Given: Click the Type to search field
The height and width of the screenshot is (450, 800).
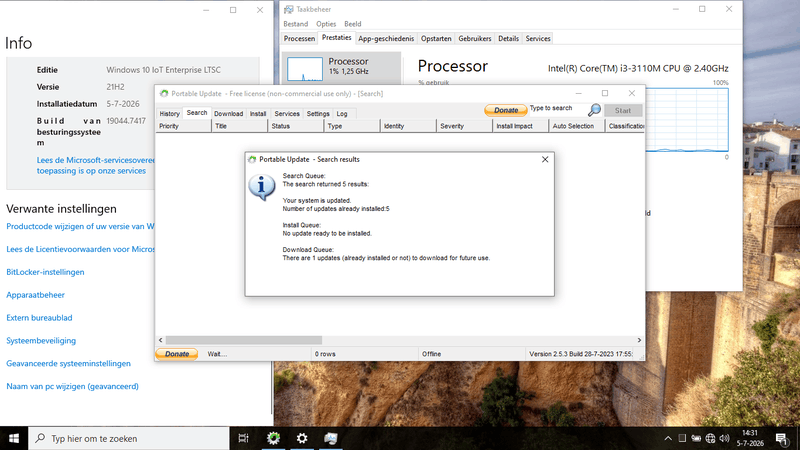Looking at the screenshot, I should pos(558,108).
